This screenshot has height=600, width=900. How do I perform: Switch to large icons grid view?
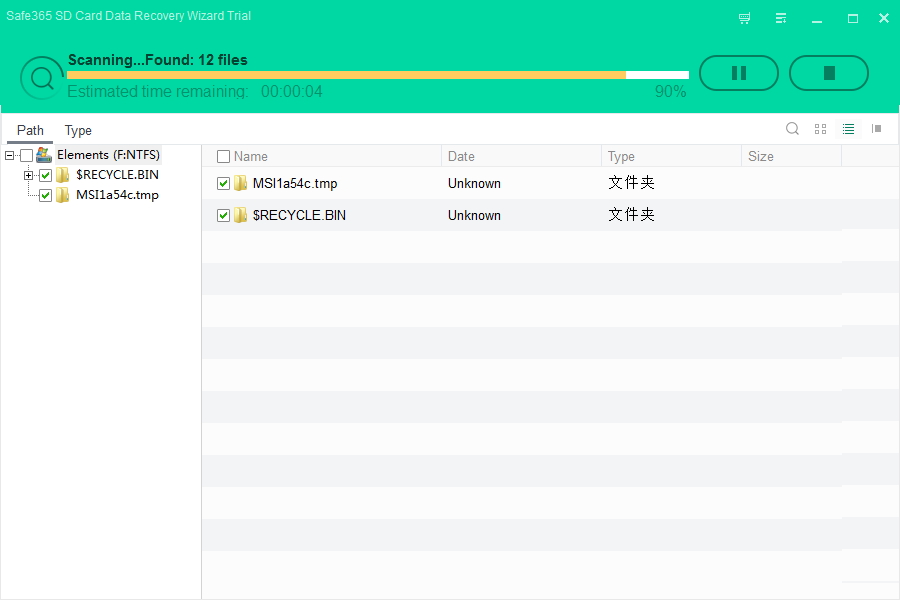820,129
